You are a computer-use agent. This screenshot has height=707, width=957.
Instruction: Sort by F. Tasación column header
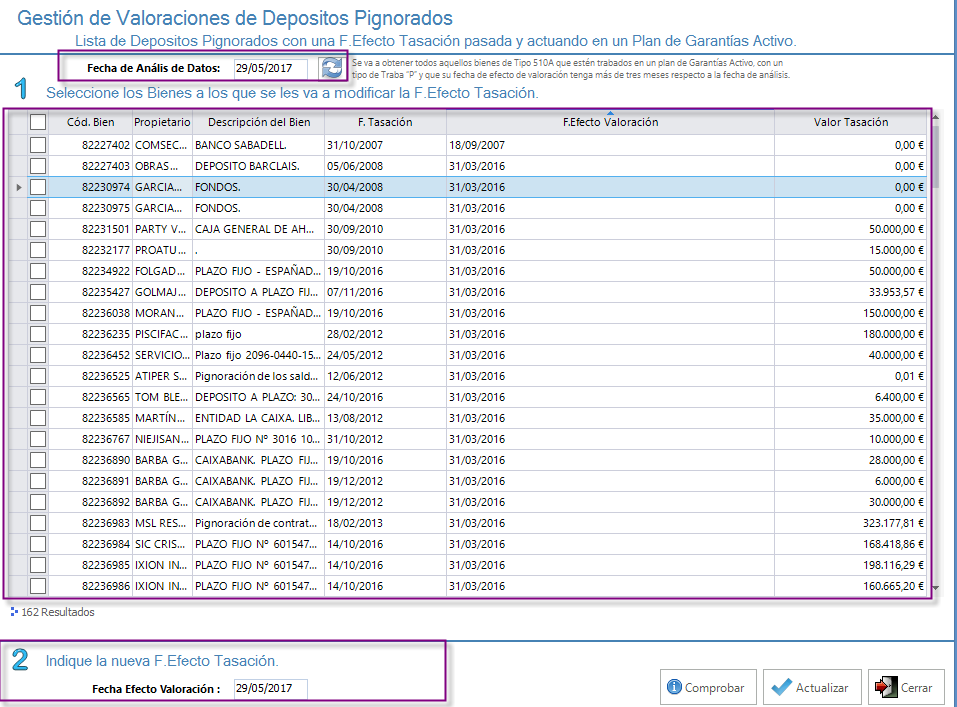[385, 122]
